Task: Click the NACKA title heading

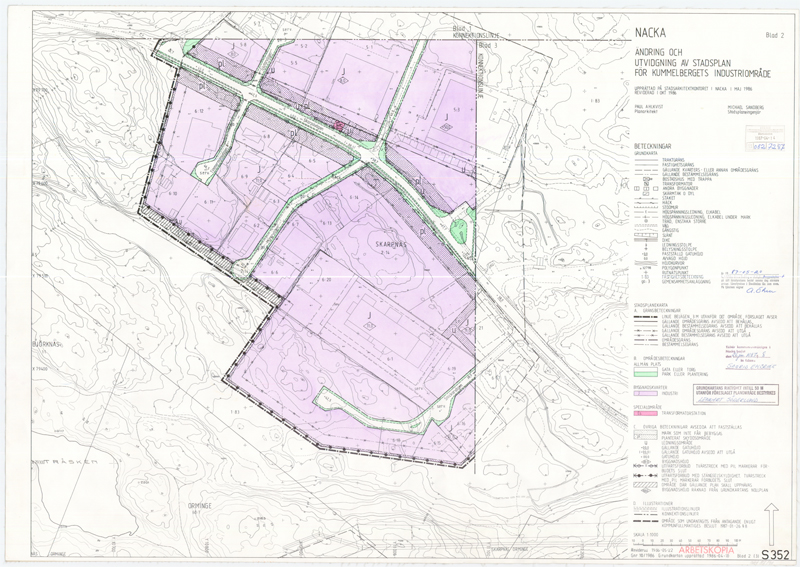Action: [x=651, y=30]
